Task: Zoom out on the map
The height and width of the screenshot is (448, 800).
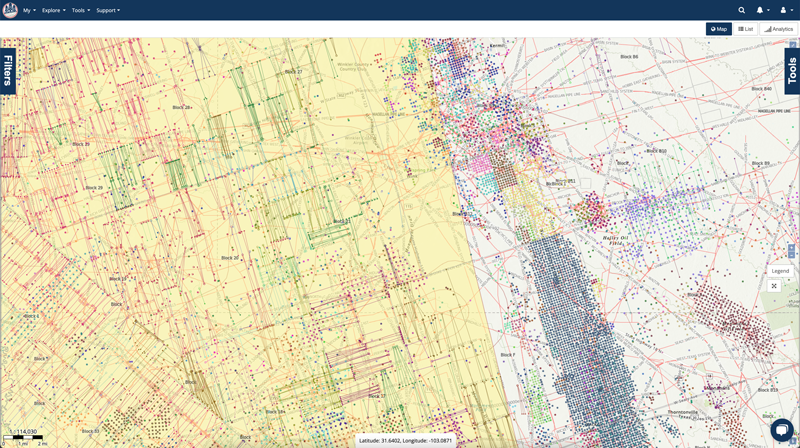Action: [x=792, y=255]
